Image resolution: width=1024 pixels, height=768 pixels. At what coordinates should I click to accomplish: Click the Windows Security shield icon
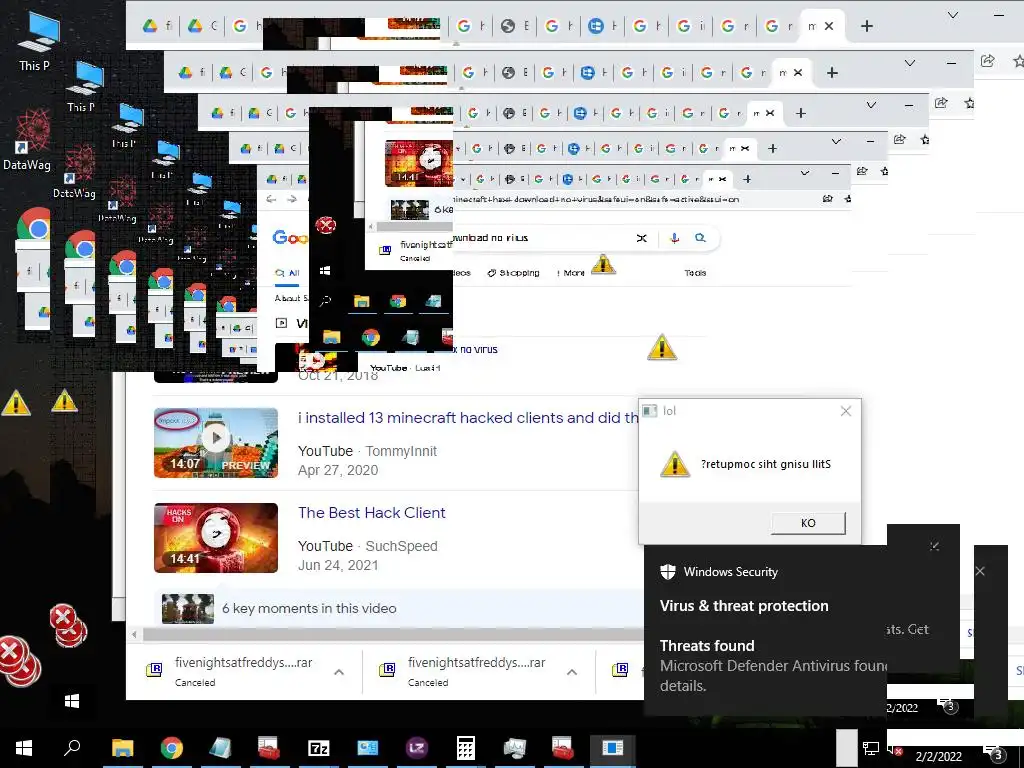tap(667, 572)
